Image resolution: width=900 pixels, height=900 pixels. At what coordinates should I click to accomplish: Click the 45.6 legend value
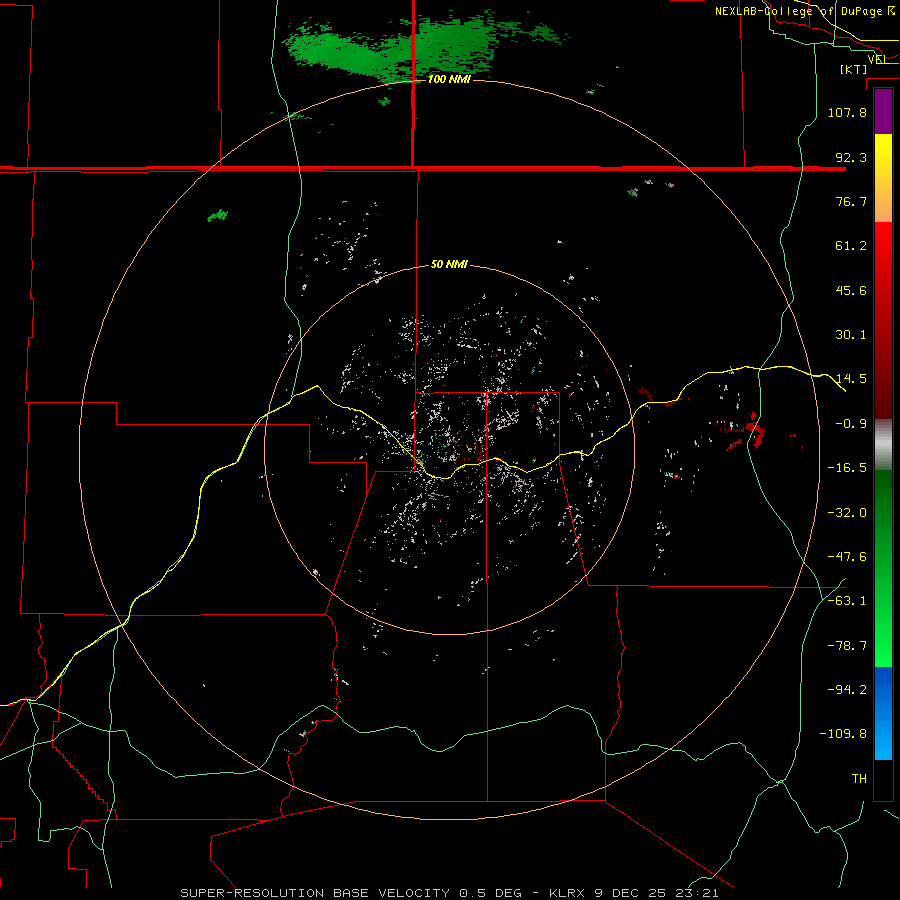(x=851, y=290)
